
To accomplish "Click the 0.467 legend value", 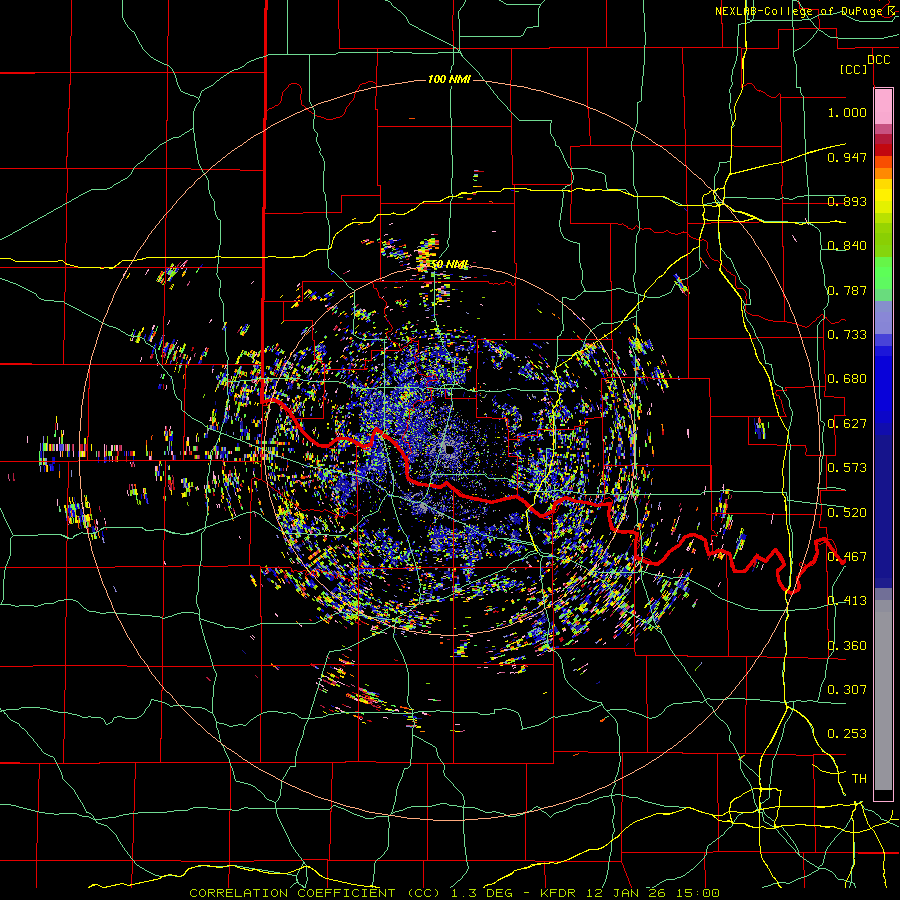I will [x=847, y=557].
